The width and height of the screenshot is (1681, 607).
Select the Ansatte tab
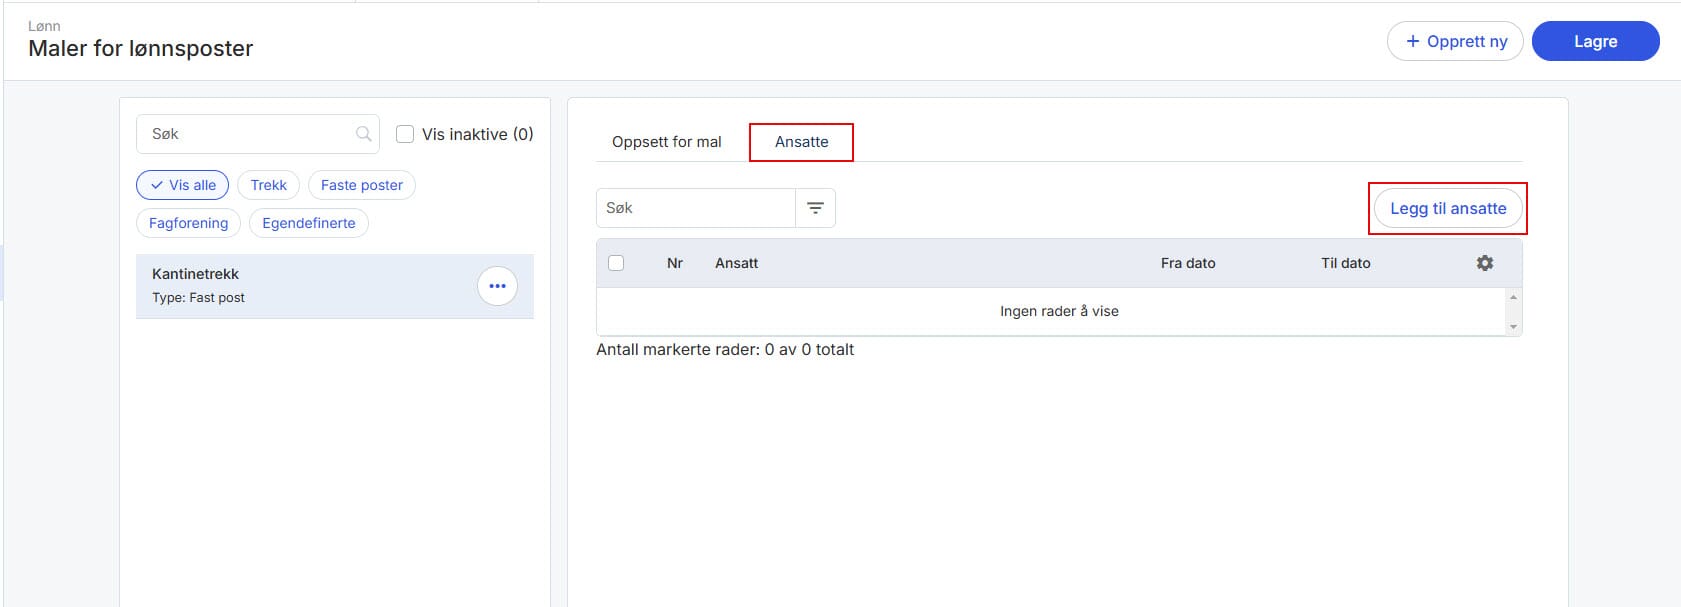tap(801, 142)
